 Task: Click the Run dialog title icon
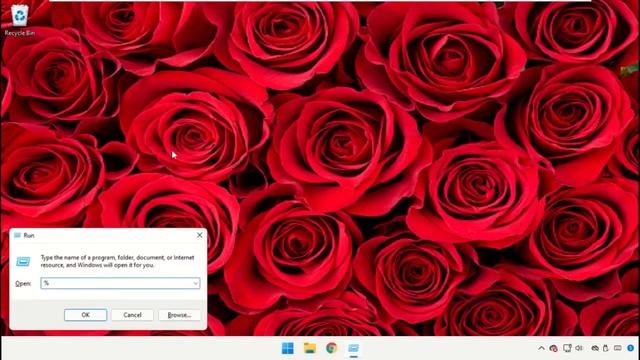[x=17, y=235]
